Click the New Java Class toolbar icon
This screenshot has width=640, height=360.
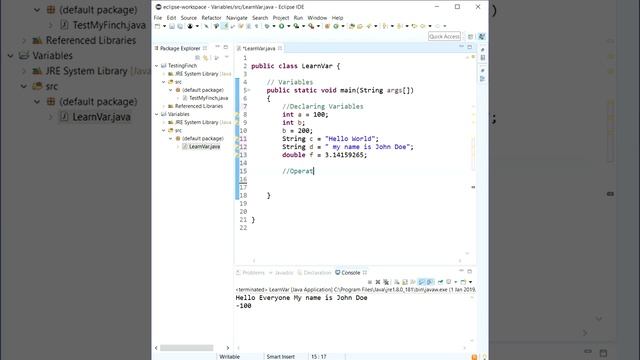point(336,26)
